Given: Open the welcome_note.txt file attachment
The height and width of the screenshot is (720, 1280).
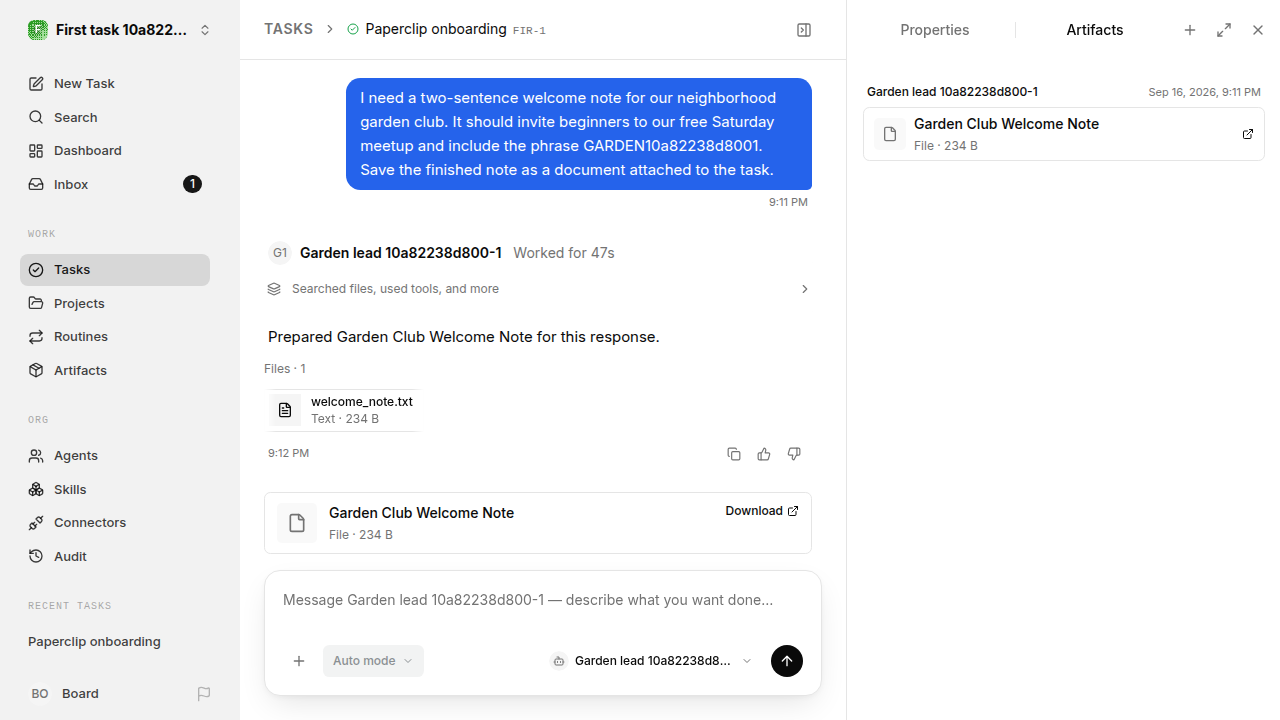Looking at the screenshot, I should pos(342,410).
